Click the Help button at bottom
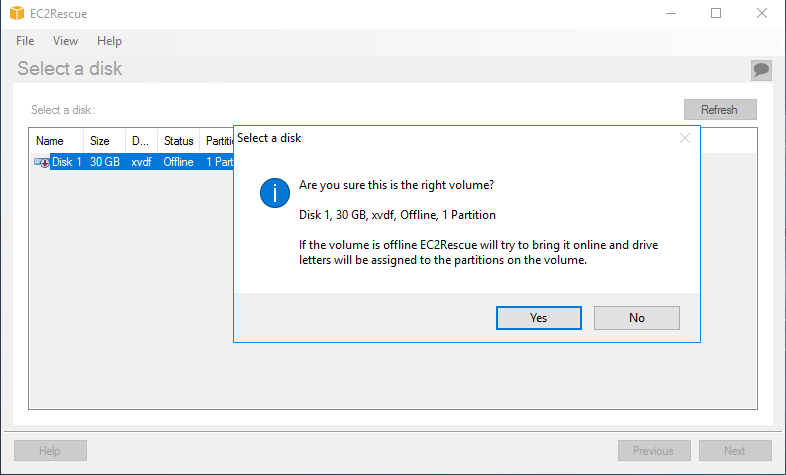The height and width of the screenshot is (475, 786). (50, 450)
